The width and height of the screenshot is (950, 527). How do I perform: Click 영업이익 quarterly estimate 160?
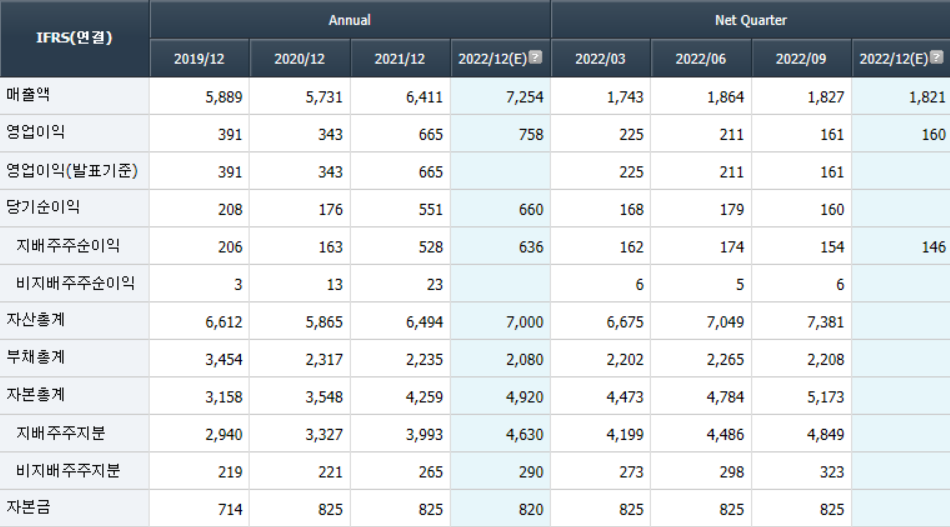934,134
